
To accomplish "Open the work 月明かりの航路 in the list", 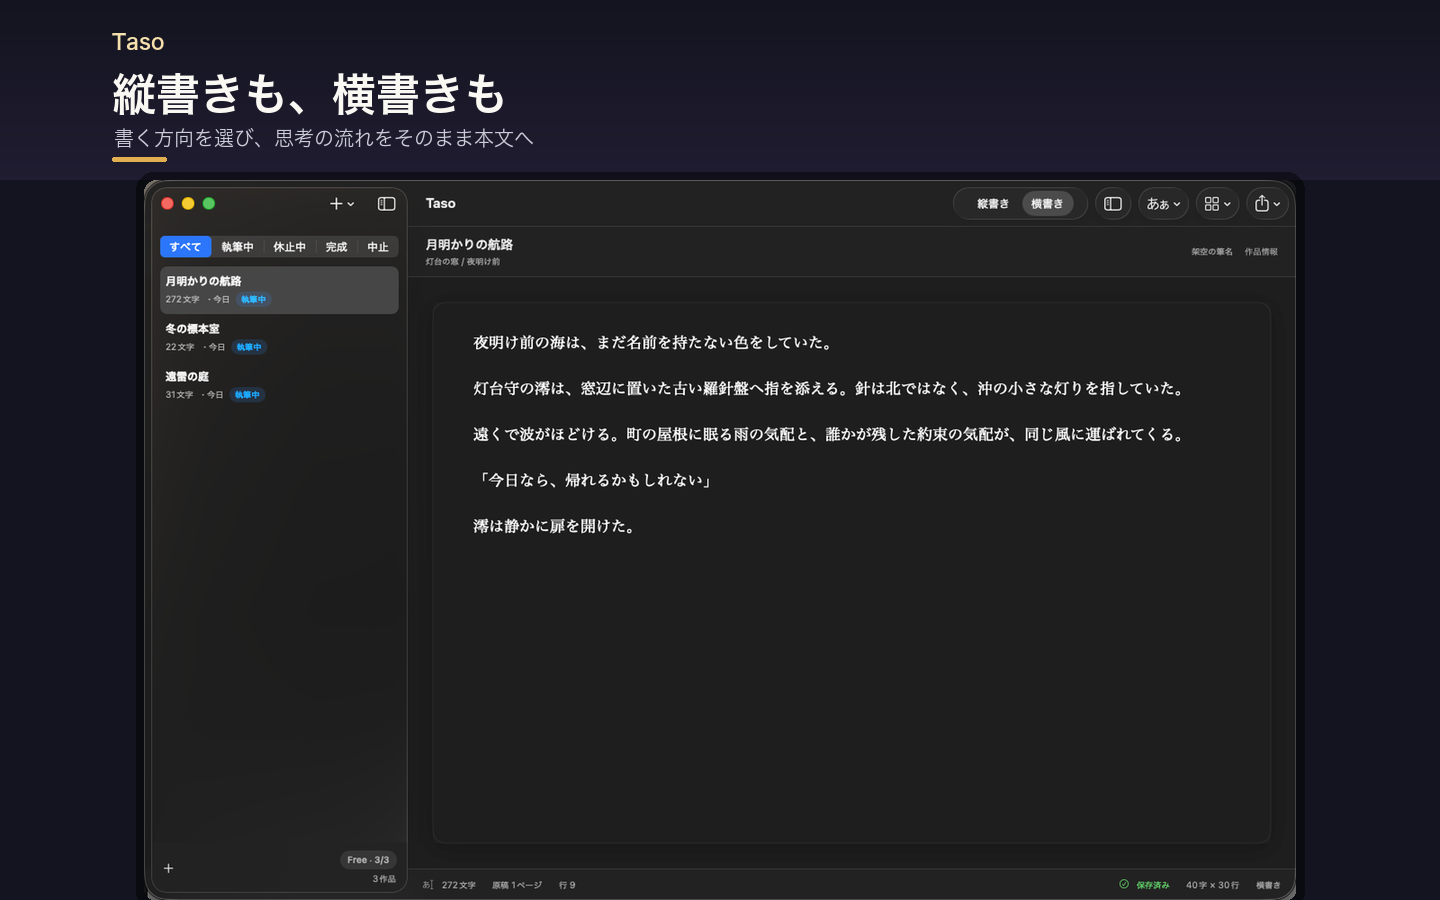I will coord(279,290).
